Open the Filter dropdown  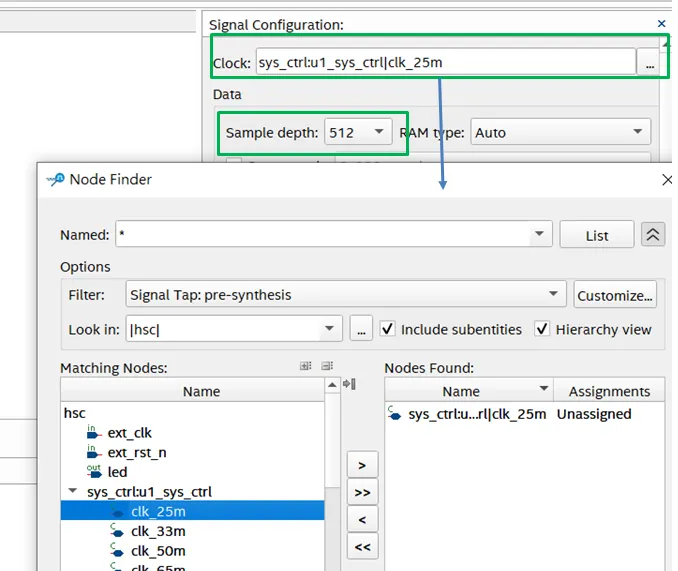click(x=346, y=294)
